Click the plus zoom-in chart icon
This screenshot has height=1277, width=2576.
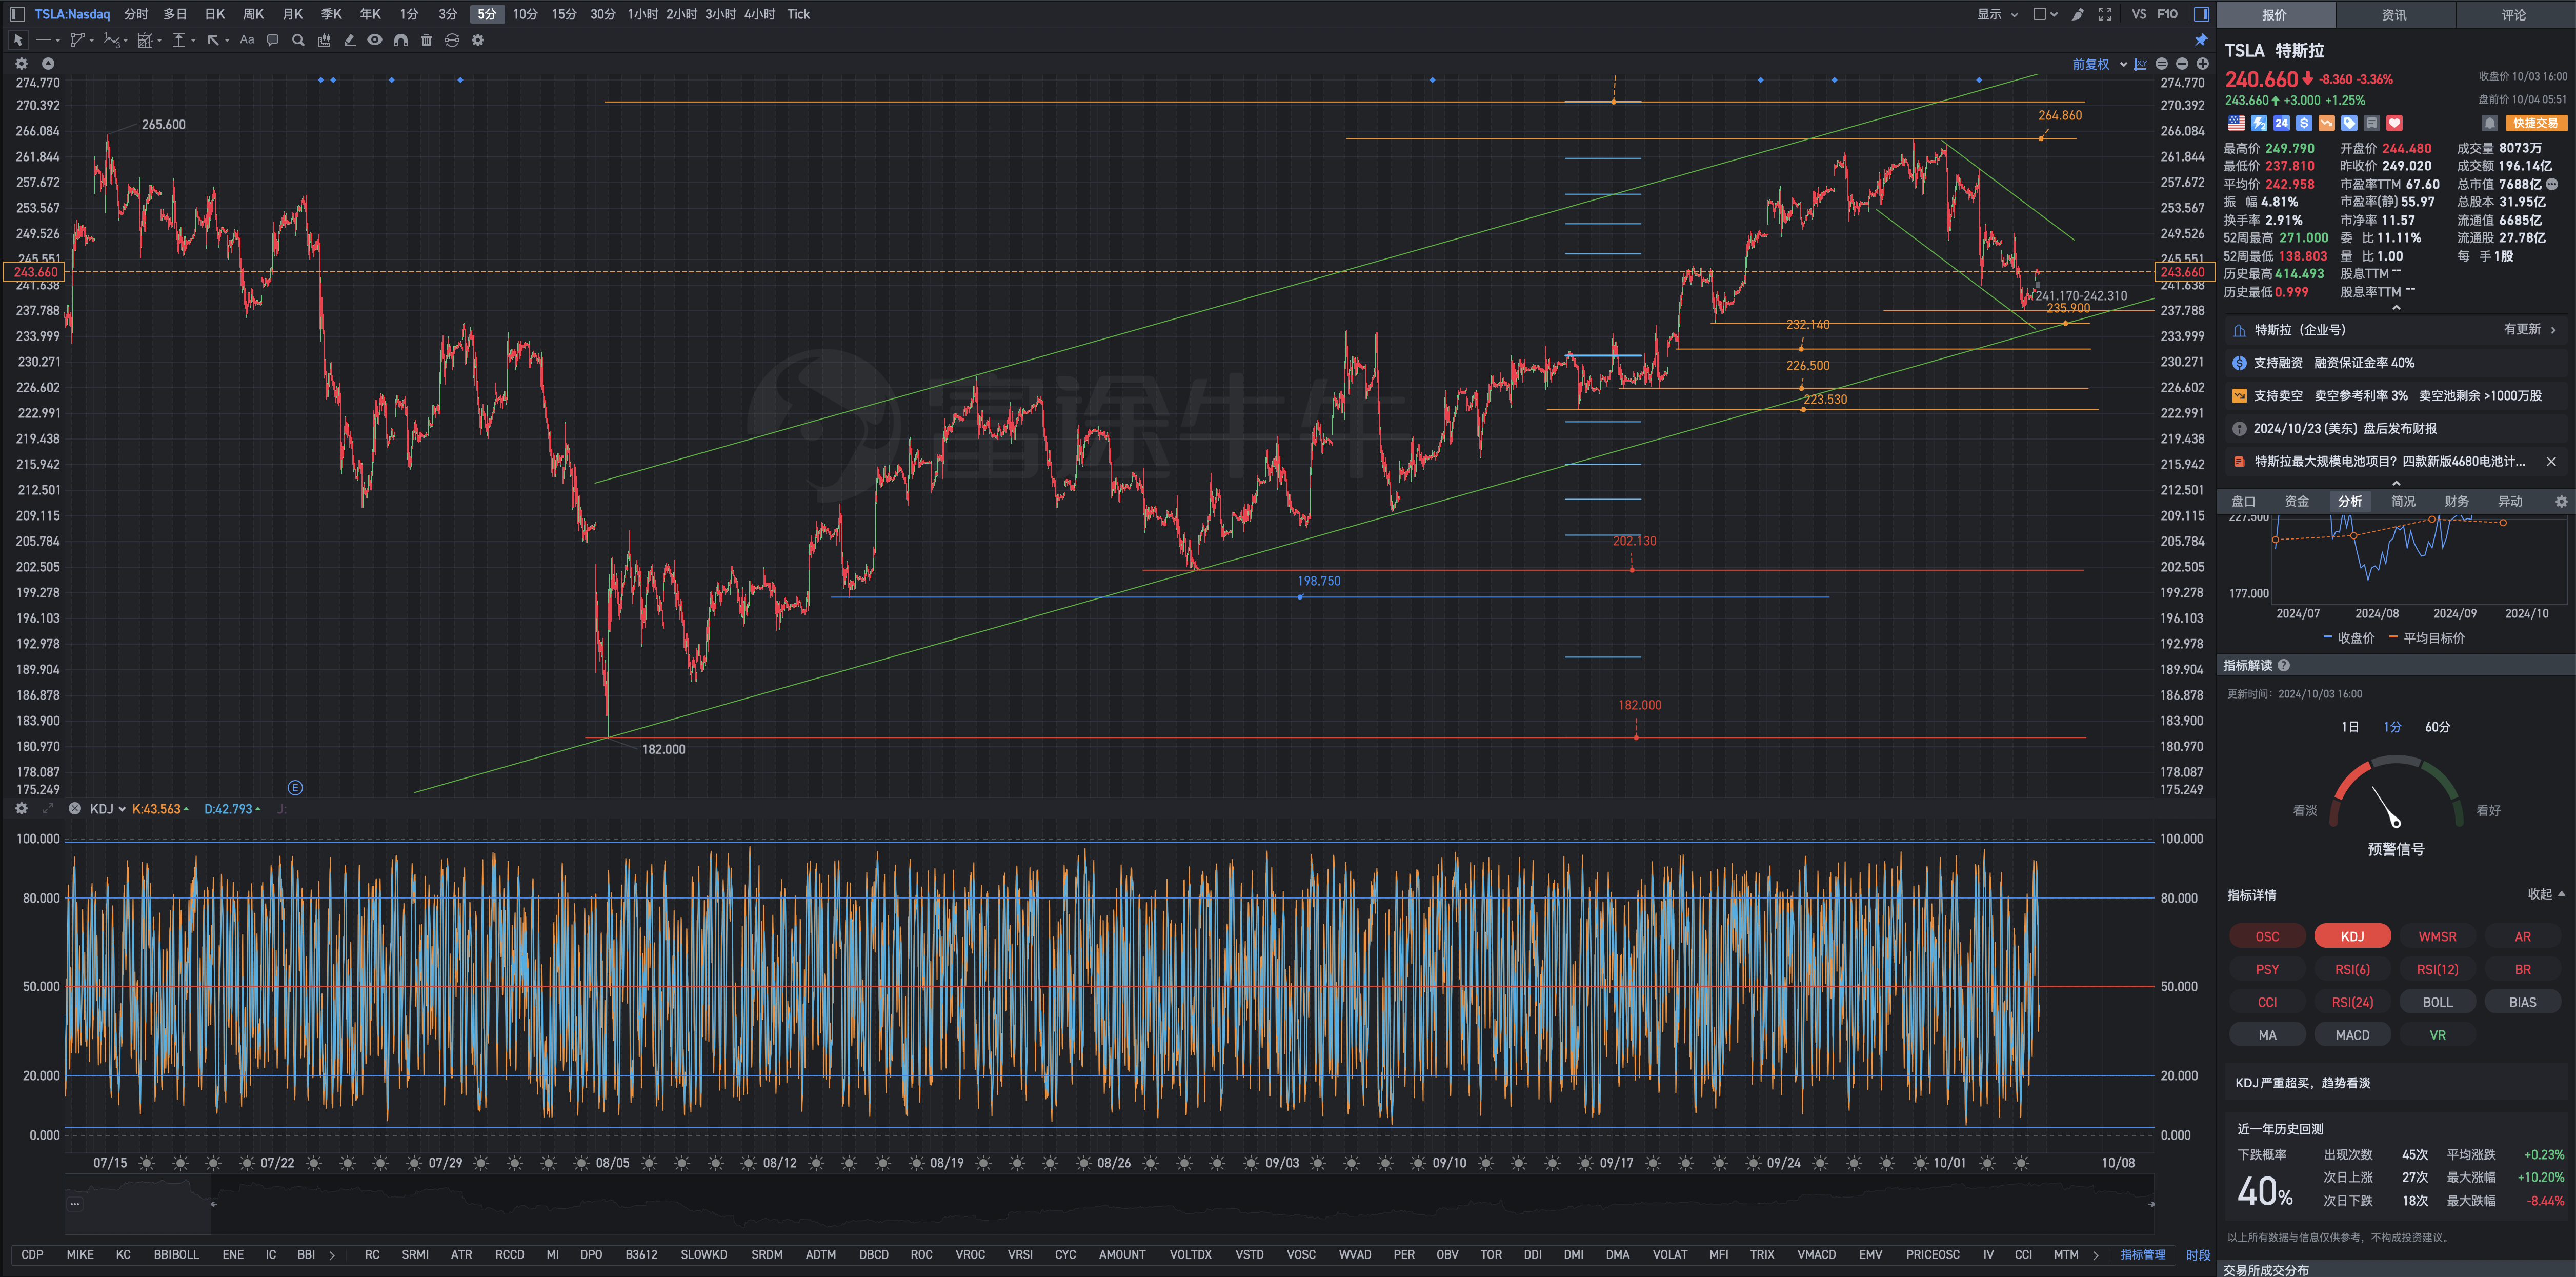tap(2202, 64)
